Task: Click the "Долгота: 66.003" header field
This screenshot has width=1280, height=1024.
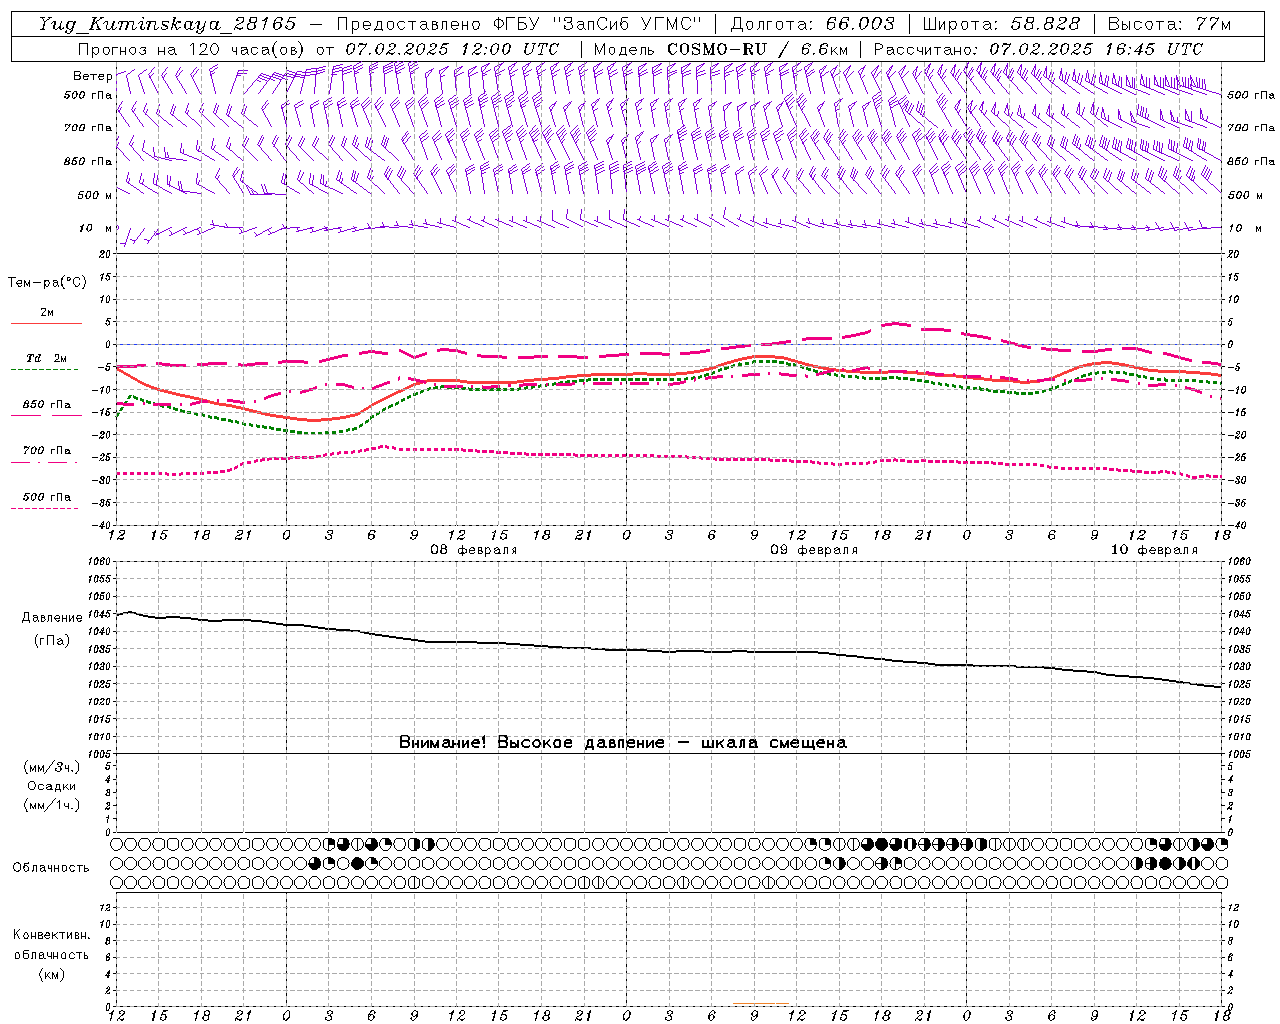Action: click(813, 24)
